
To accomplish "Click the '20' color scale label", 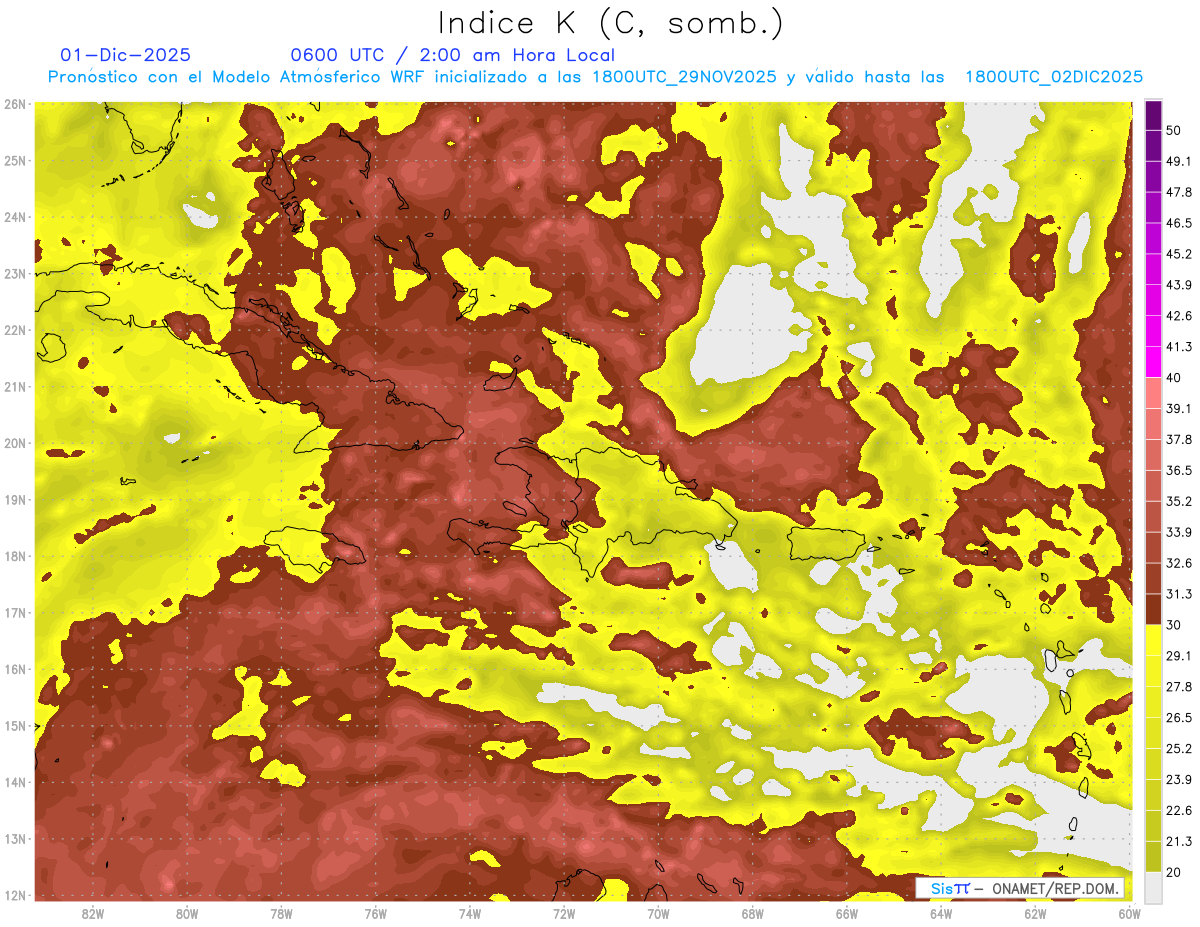I will [x=1173, y=872].
